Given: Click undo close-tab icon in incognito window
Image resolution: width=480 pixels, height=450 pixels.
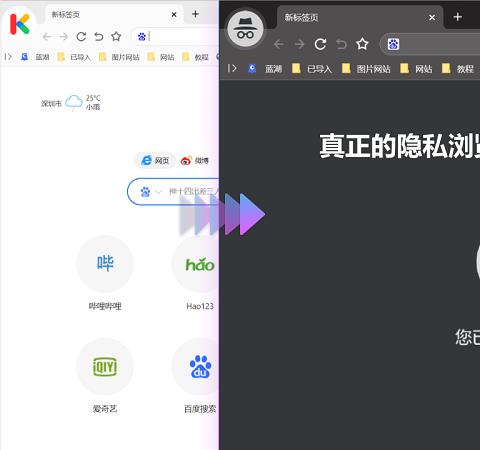Looking at the screenshot, I should [x=341, y=44].
